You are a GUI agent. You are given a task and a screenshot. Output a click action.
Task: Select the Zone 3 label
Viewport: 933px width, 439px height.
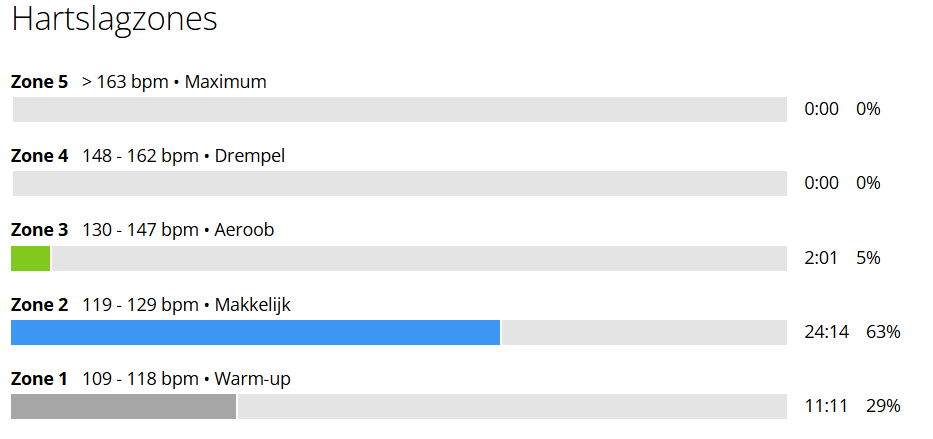39,230
